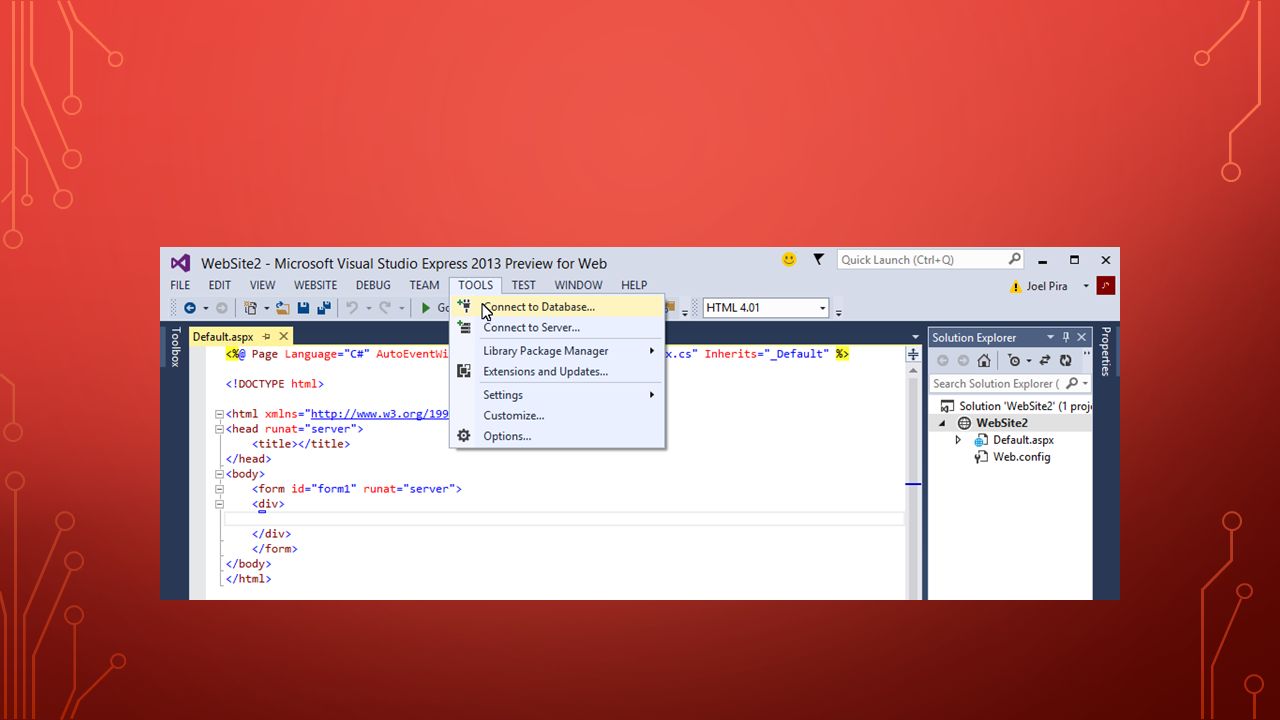
Task: Open the WINDOW menu
Action: coord(578,285)
